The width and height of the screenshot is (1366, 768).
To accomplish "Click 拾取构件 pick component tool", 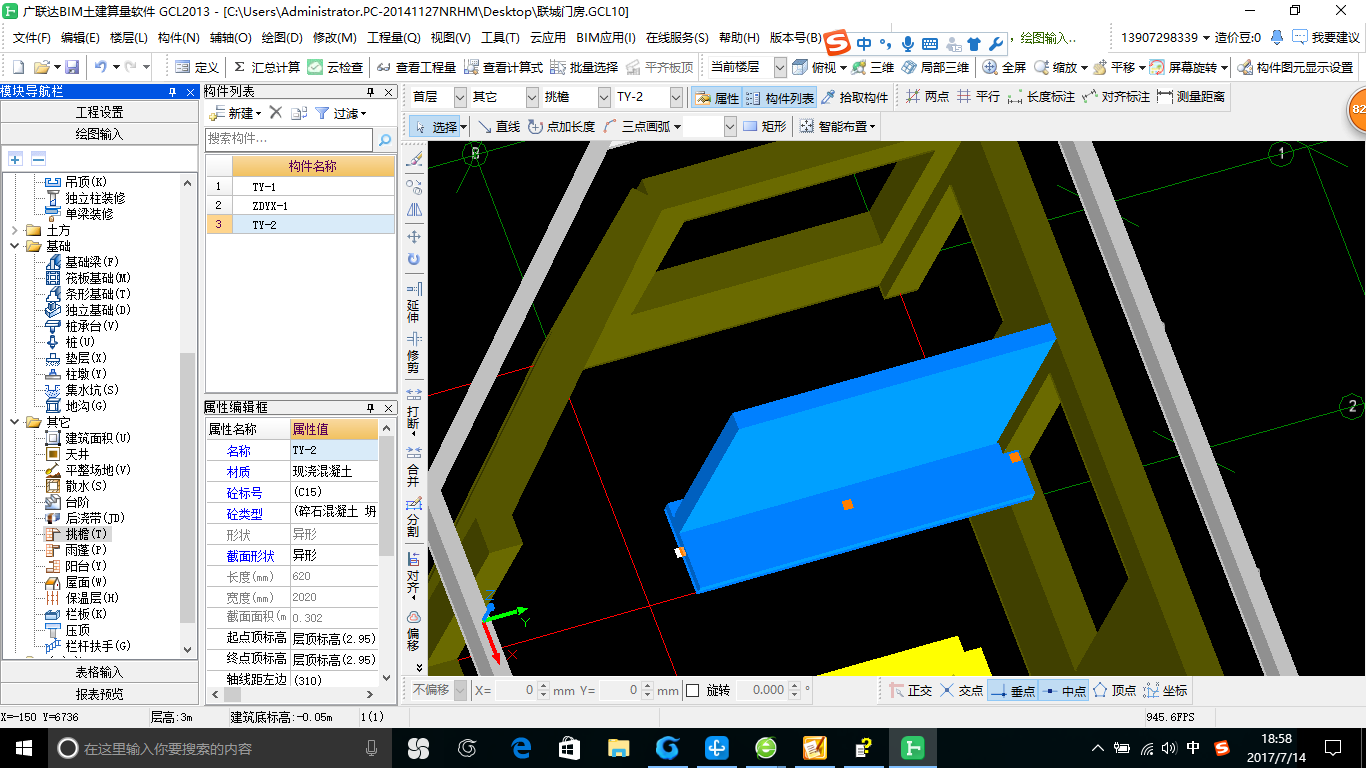I will coord(855,98).
